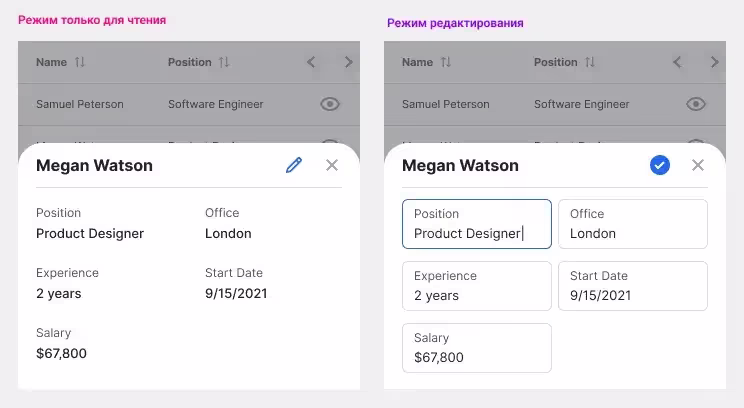The image size is (744, 408).
Task: Select the Salary input field
Action: point(476,348)
